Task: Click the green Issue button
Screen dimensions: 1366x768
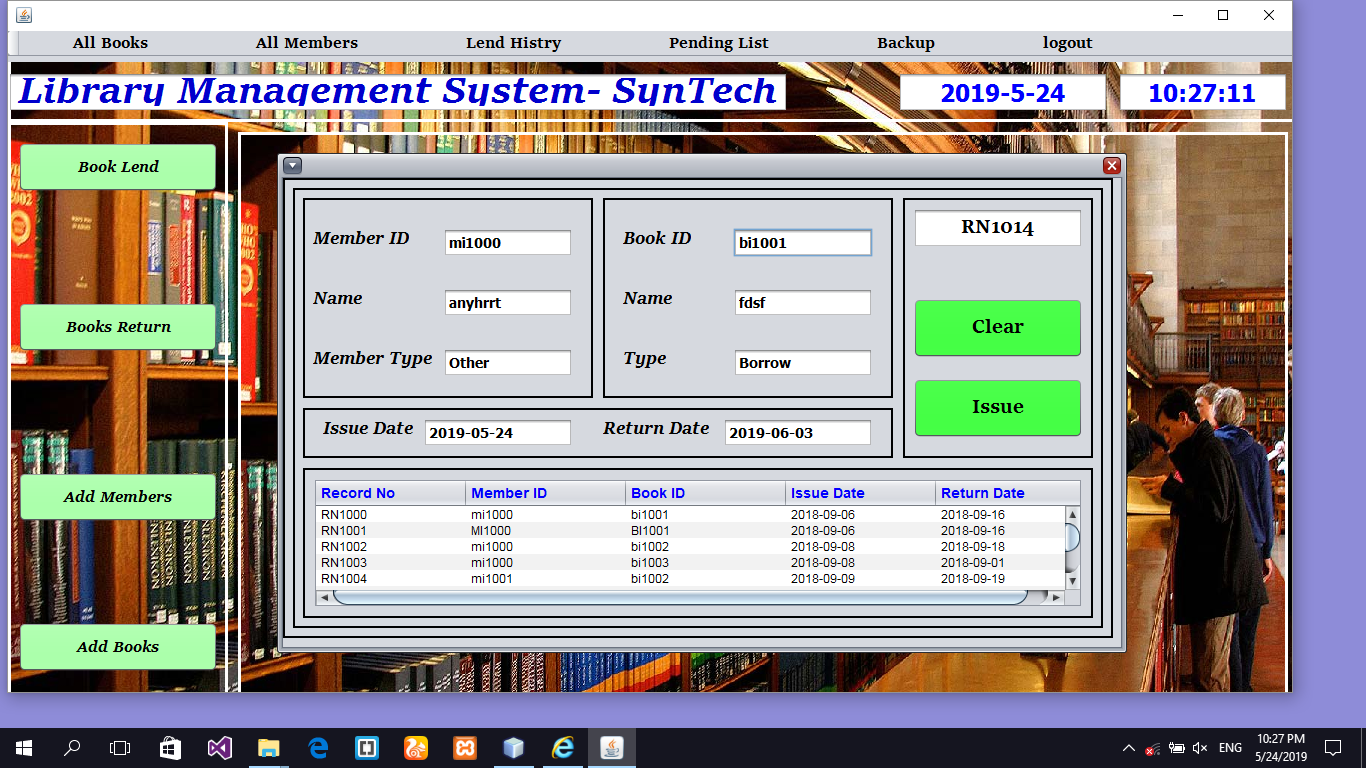Action: click(x=998, y=407)
